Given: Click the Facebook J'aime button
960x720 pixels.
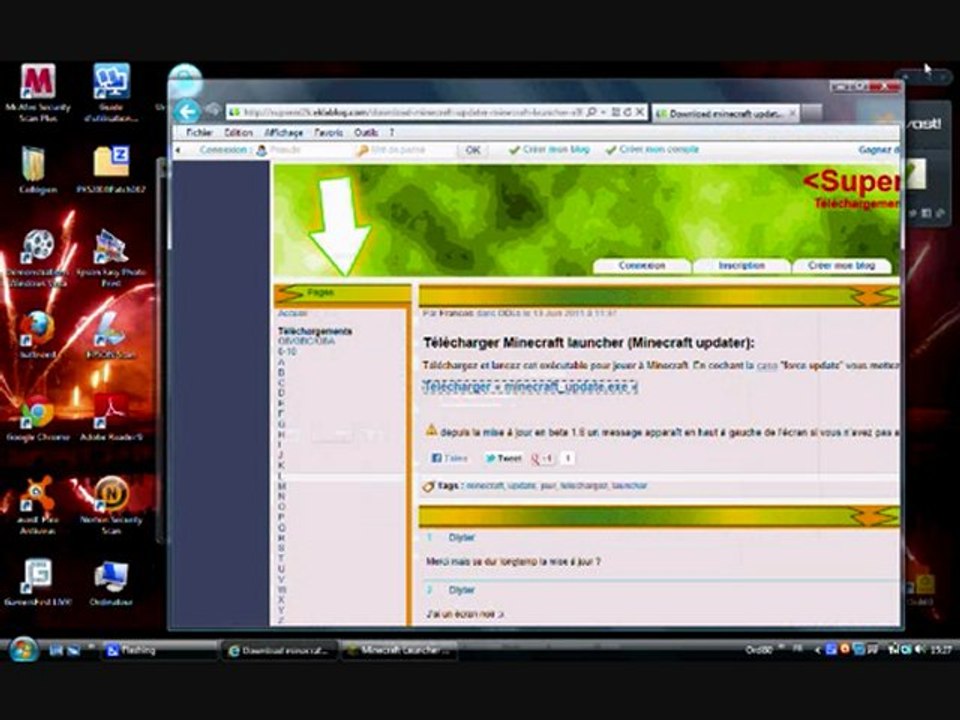Looking at the screenshot, I should pyautogui.click(x=449, y=458).
